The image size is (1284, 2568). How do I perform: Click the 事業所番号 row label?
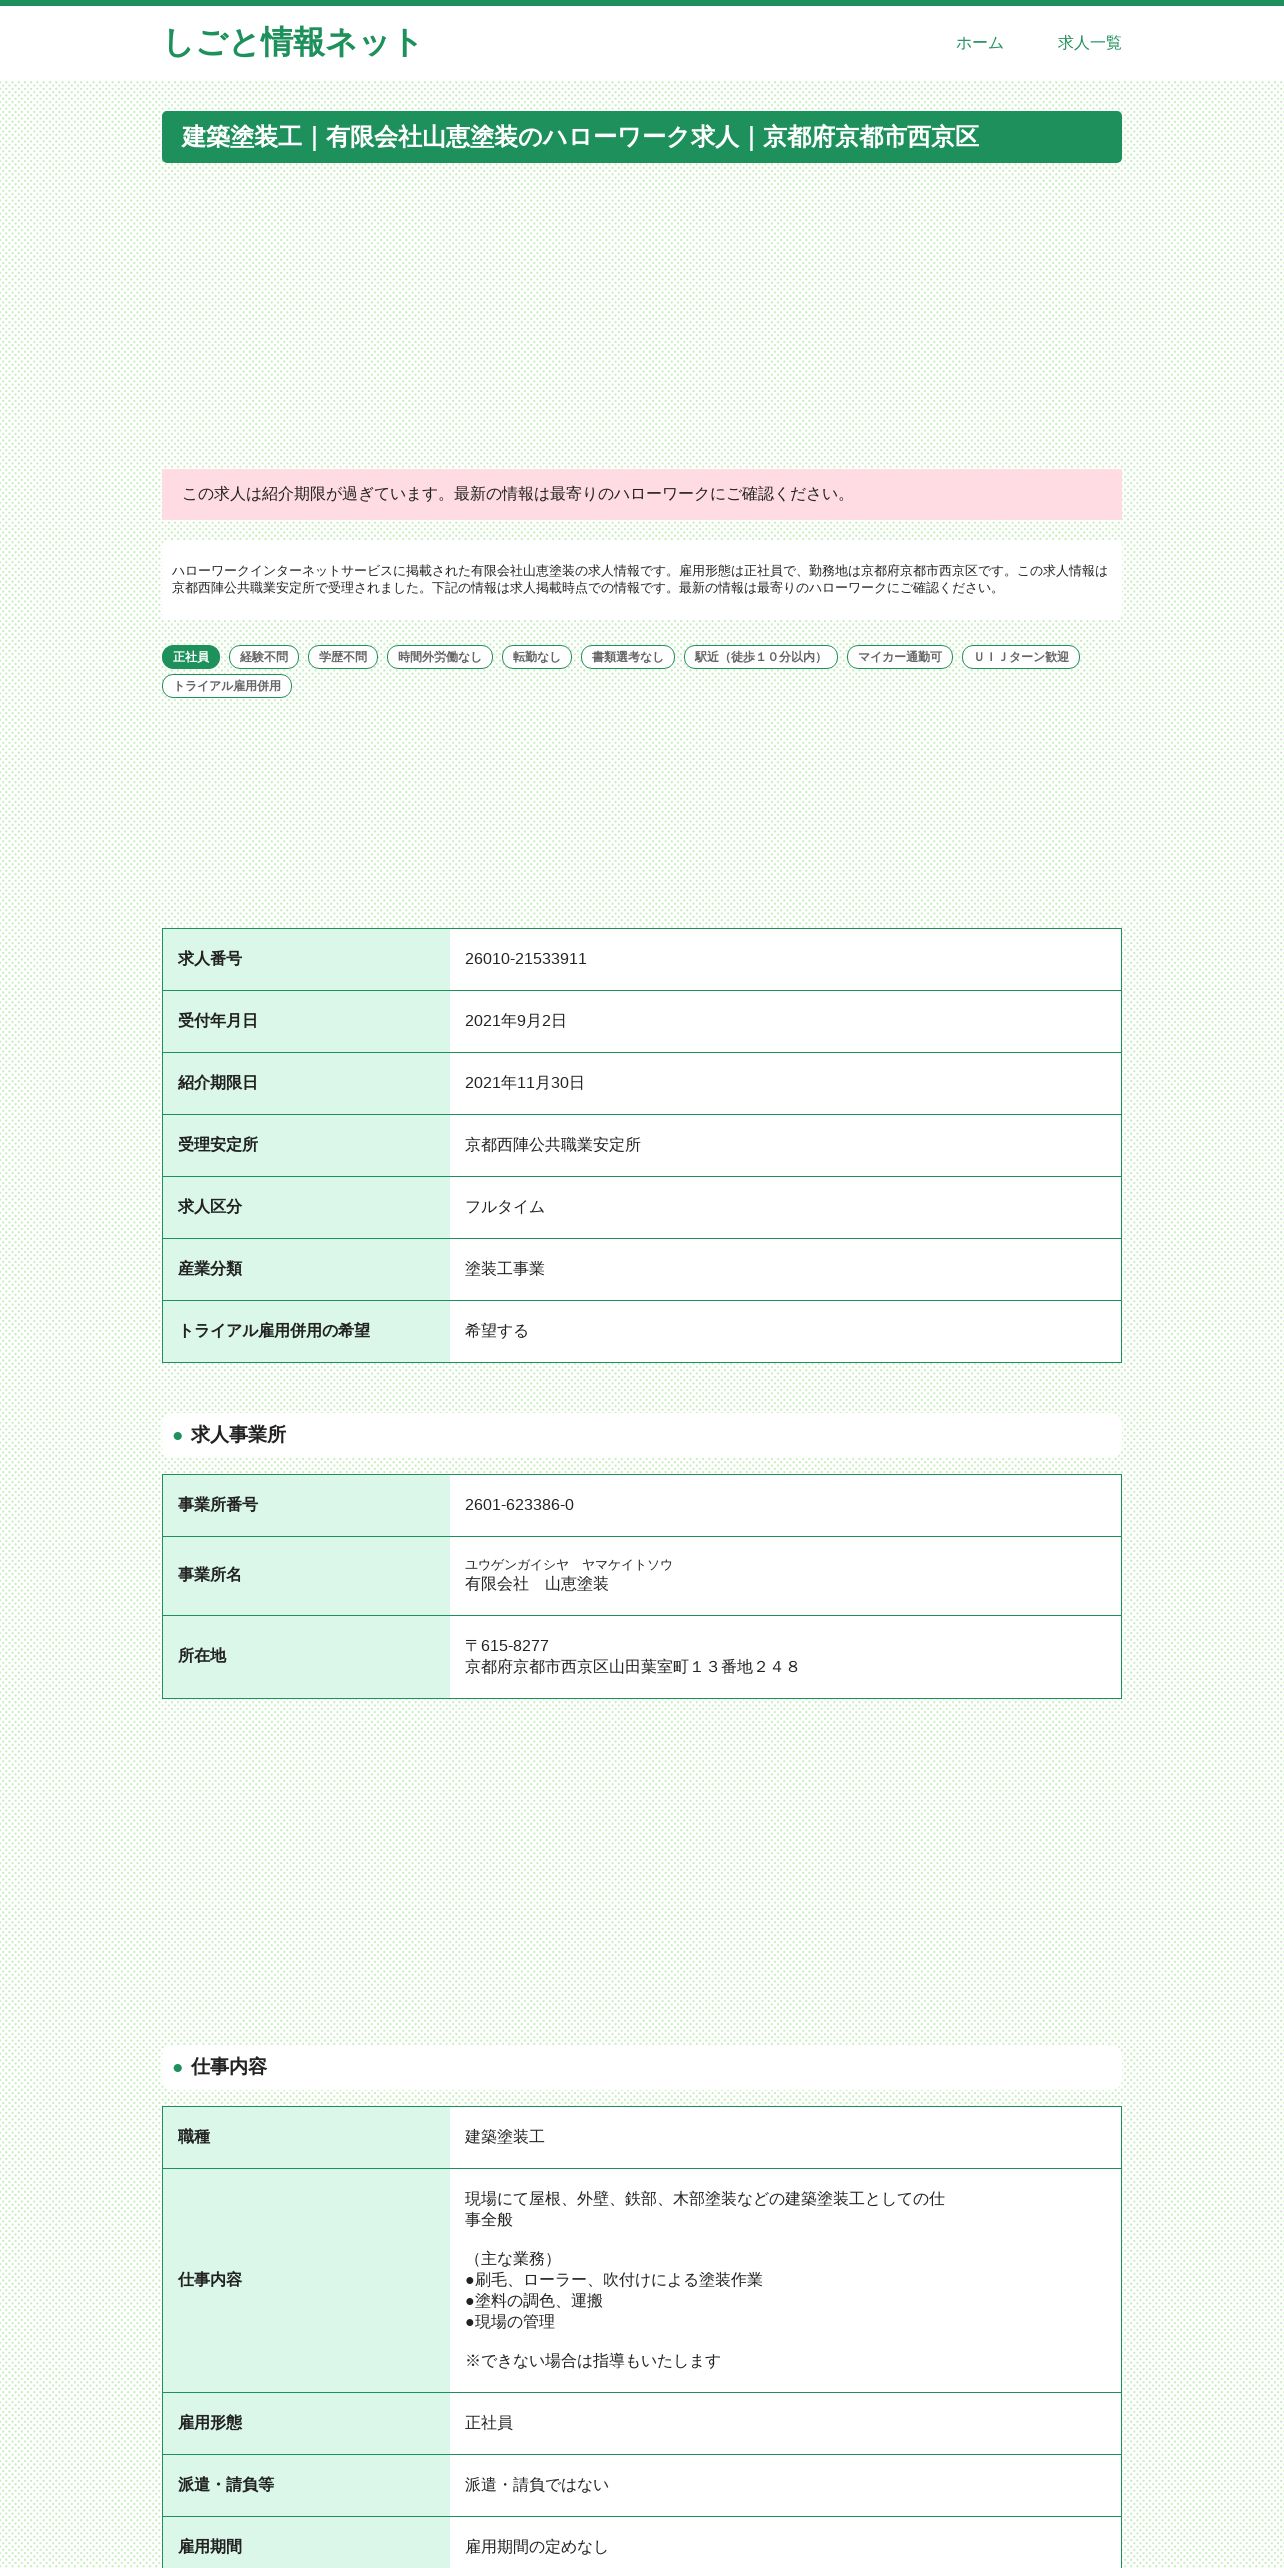218,1505
